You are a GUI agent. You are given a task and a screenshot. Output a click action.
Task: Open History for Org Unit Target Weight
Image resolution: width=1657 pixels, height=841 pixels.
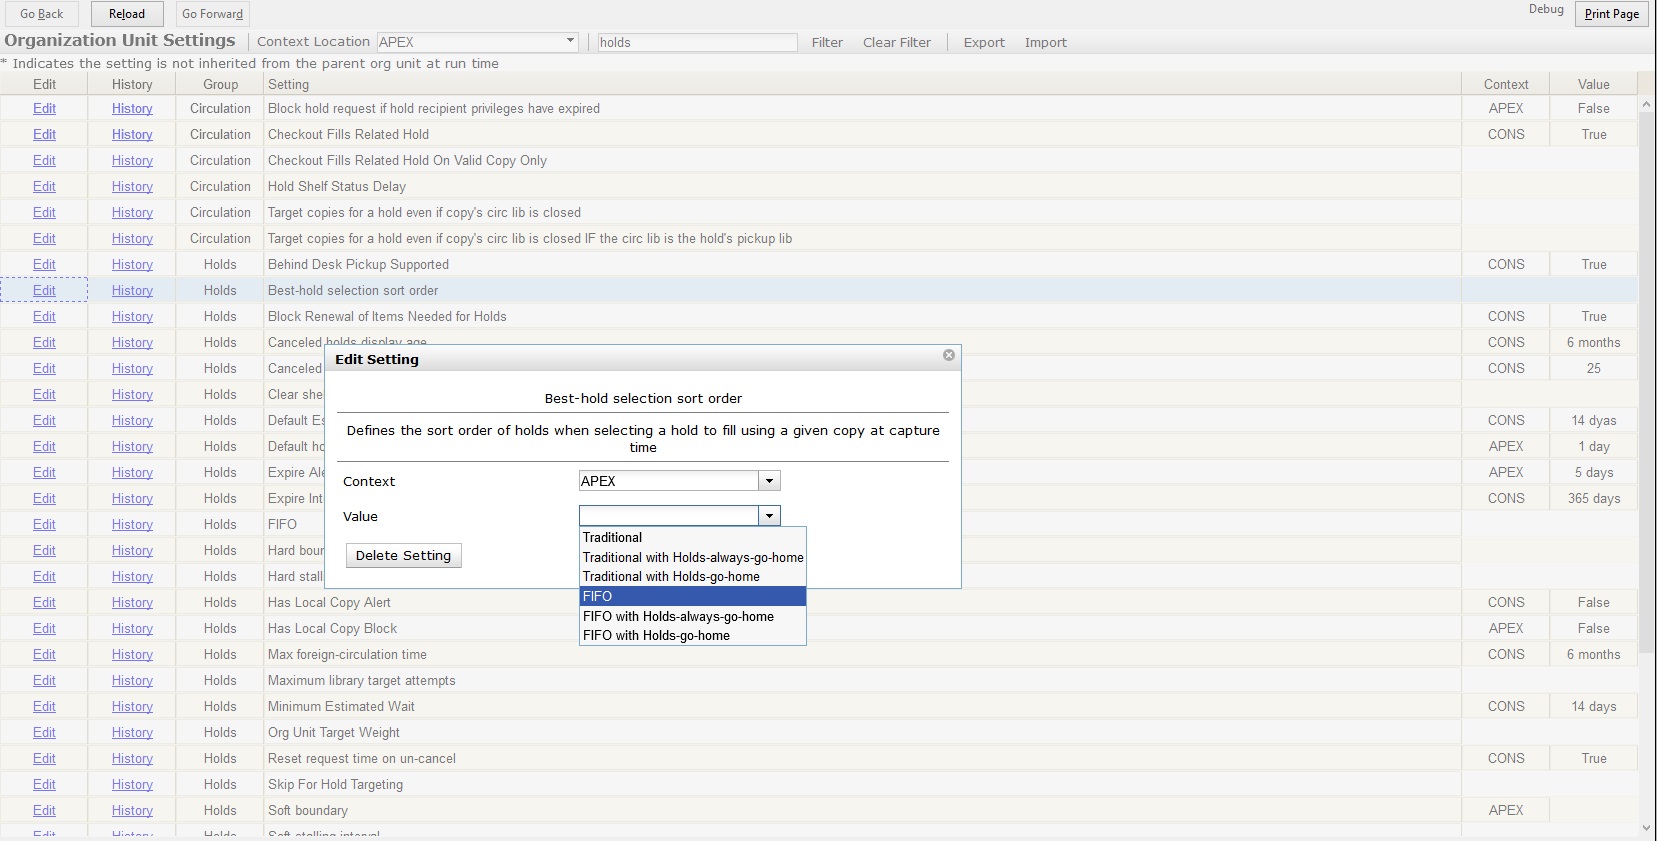coord(132,732)
